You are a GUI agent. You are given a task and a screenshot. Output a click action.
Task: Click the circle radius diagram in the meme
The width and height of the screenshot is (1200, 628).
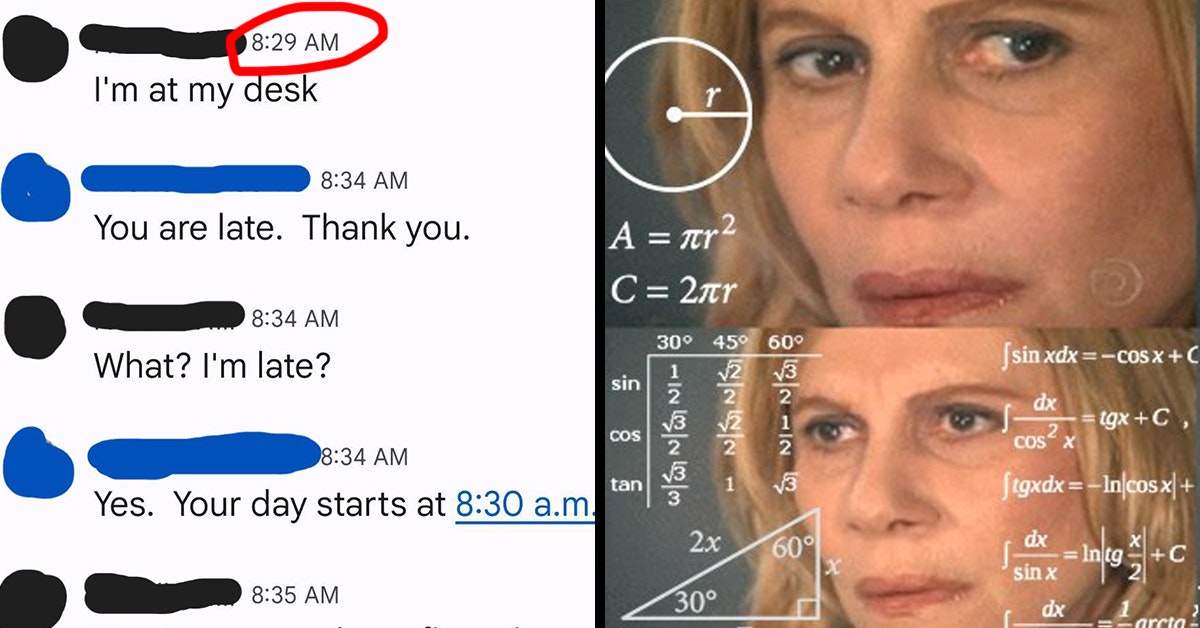click(675, 114)
